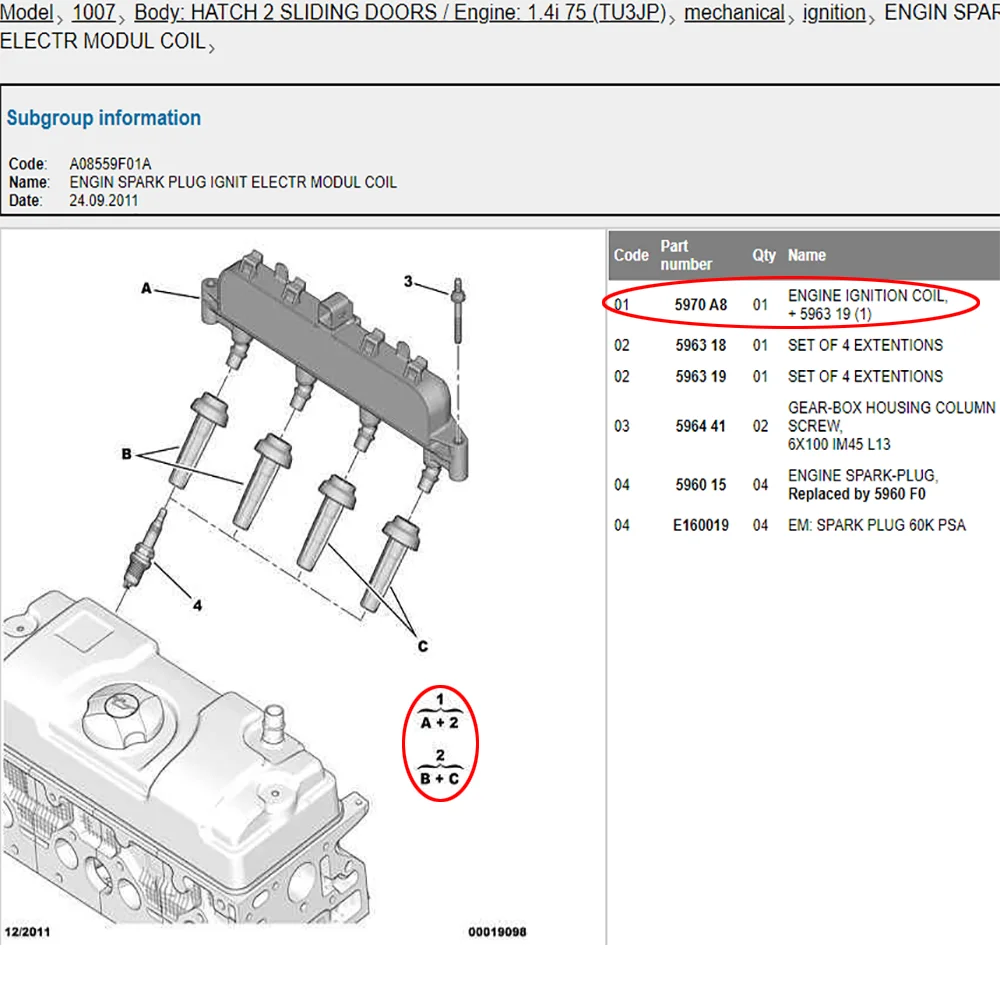This screenshot has height=1000, width=1000.
Task: Click callout label A on the diagram
Action: [x=147, y=288]
